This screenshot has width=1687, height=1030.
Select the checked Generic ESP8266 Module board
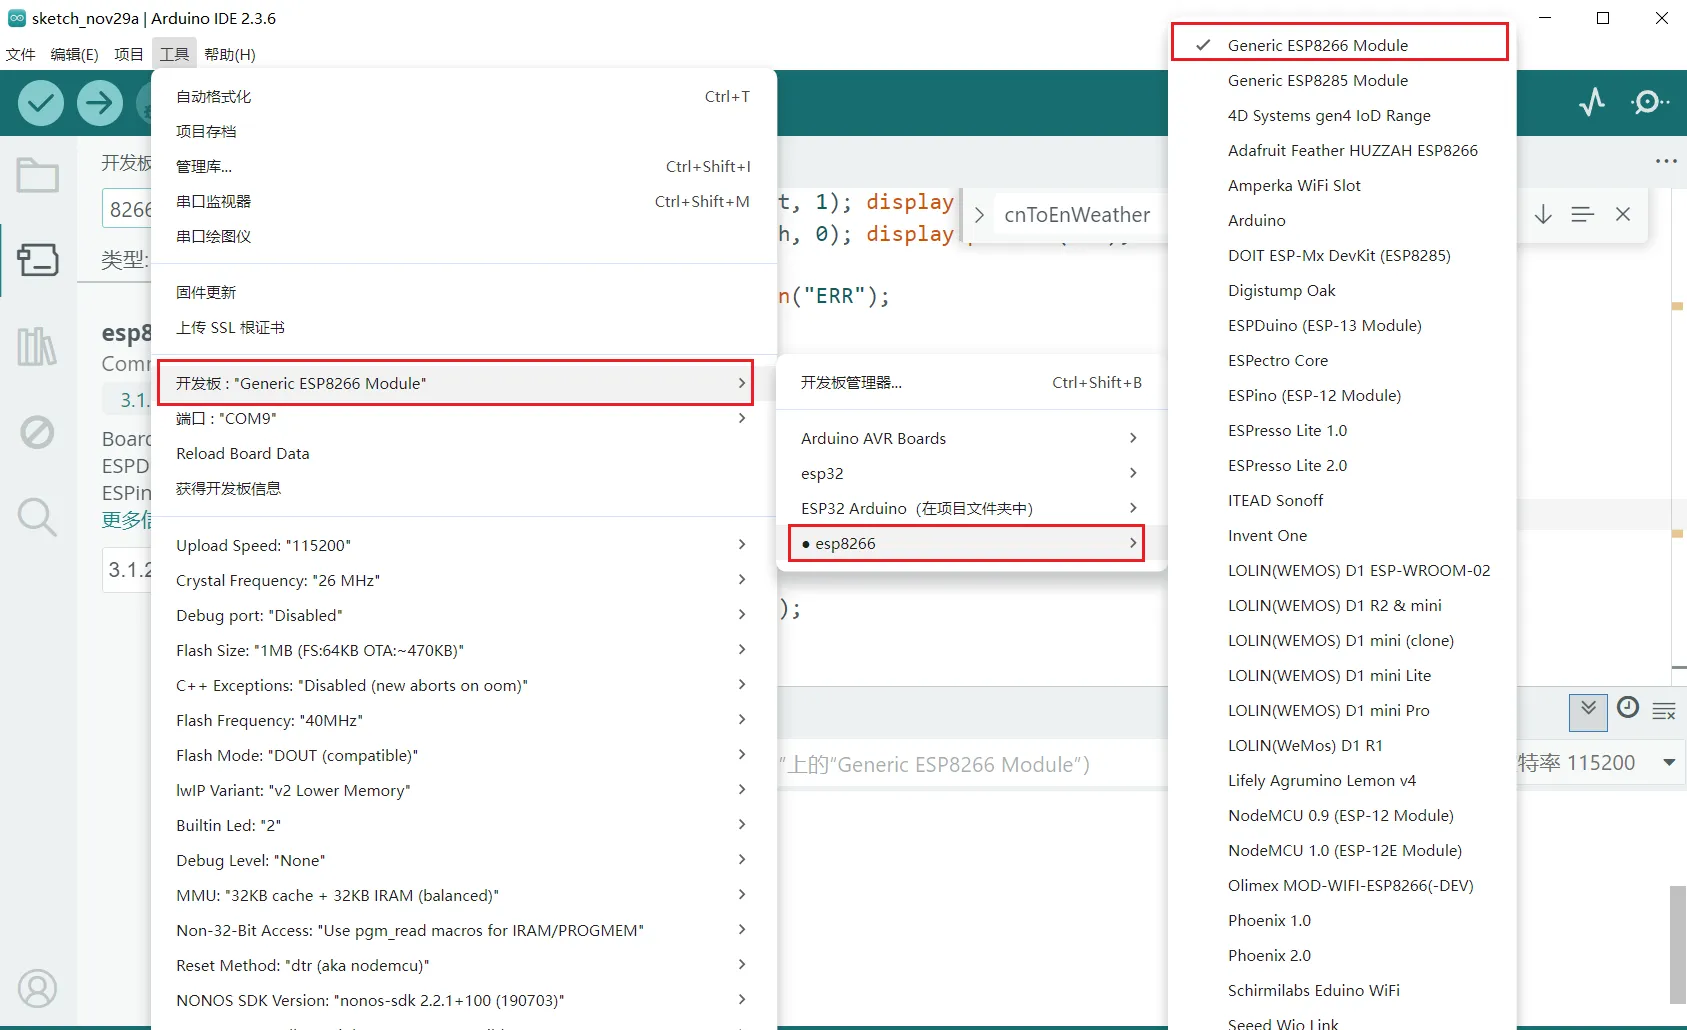(x=1340, y=45)
